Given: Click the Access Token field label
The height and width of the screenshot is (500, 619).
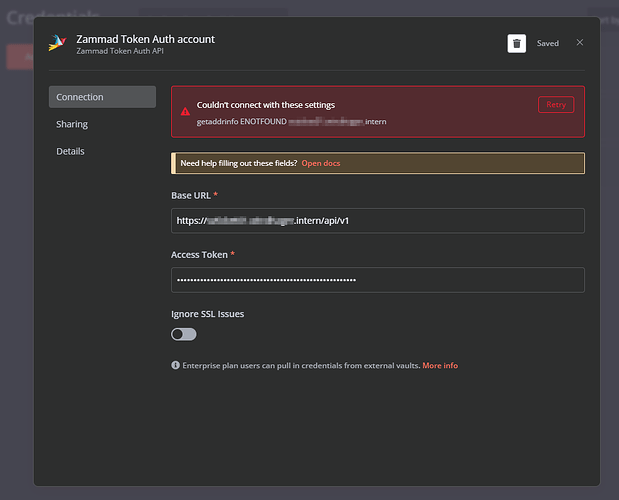Looking at the screenshot, I should [199, 255].
